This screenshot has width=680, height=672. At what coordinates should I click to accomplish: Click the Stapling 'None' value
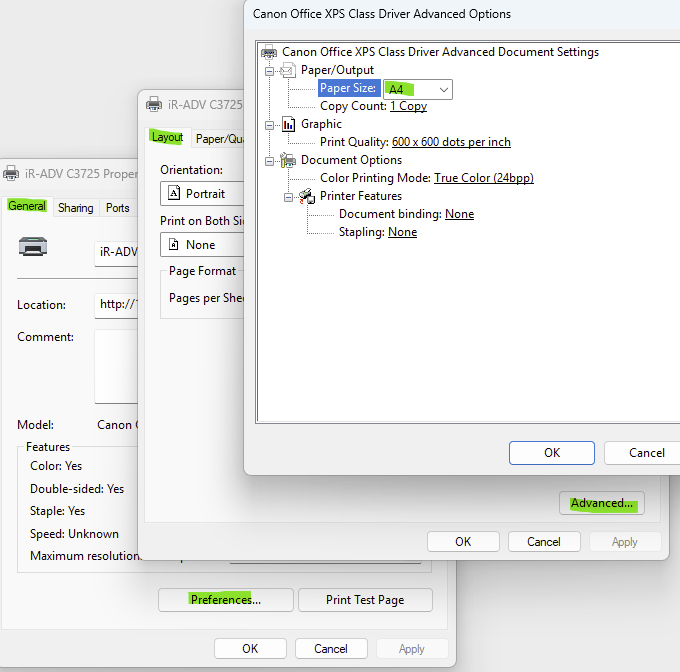click(402, 232)
